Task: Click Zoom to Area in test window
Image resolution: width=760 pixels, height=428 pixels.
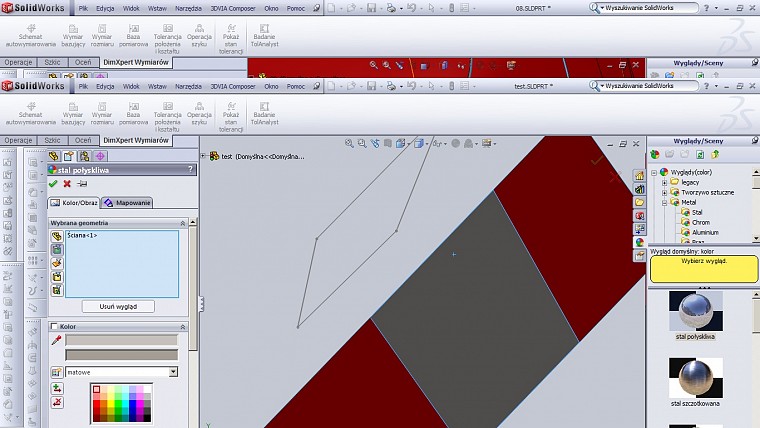Action: pyautogui.click(x=362, y=143)
